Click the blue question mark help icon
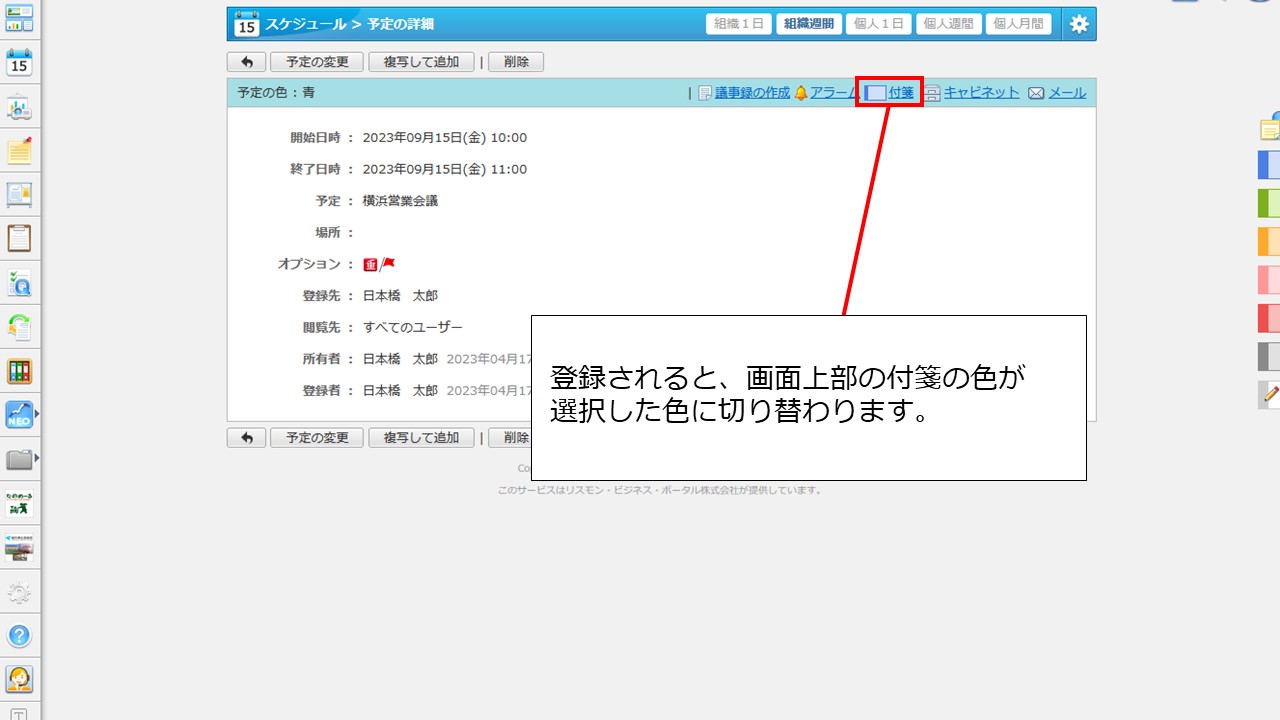Screen dimensions: 1280x720 pyautogui.click(x=19, y=635)
